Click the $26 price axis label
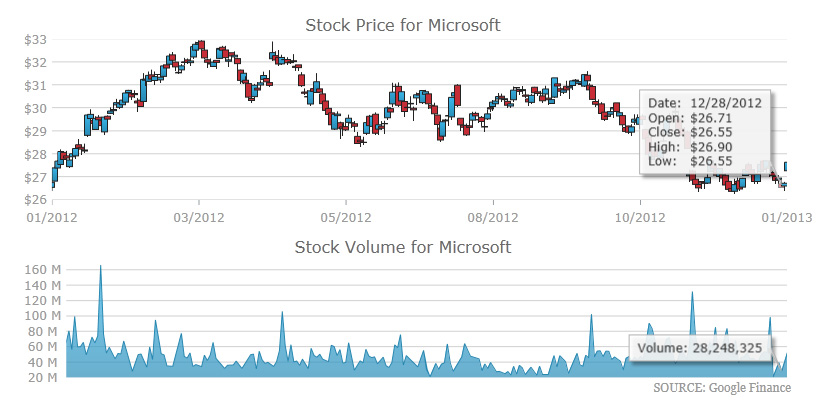This screenshot has height=411, width=820. 35,200
